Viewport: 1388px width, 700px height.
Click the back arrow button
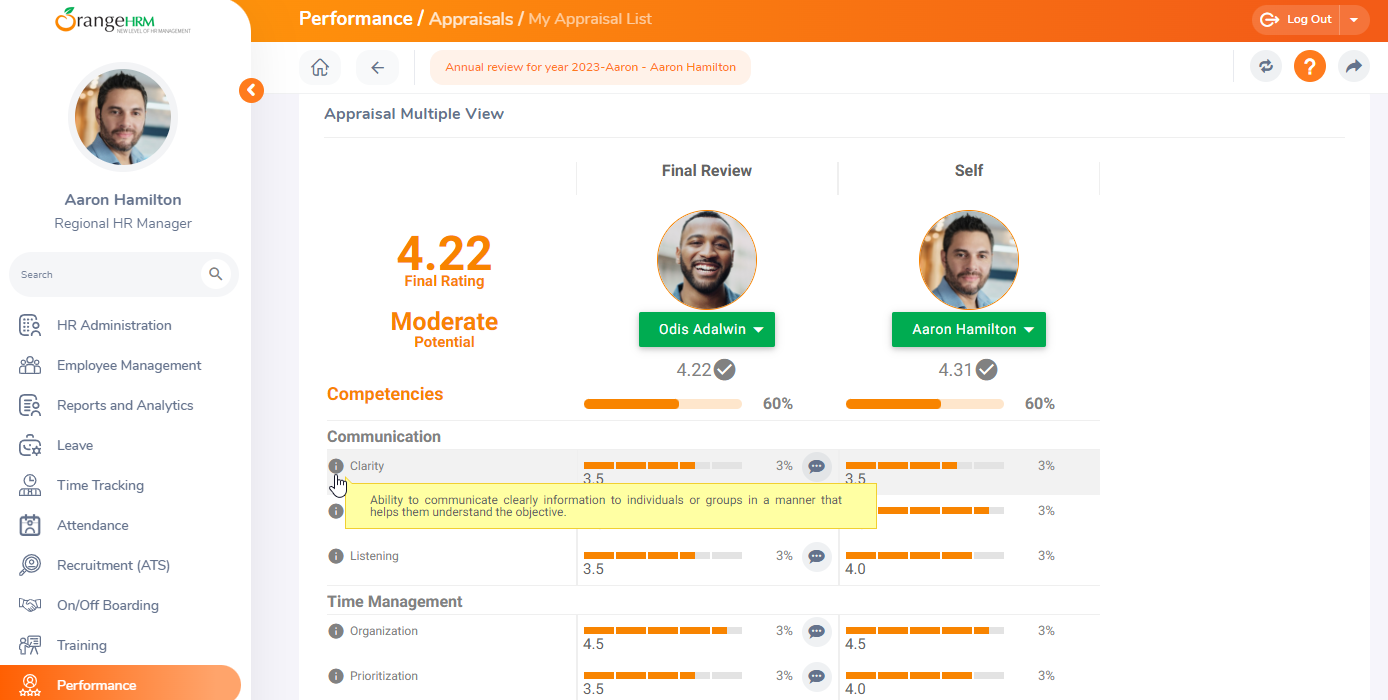coord(377,68)
